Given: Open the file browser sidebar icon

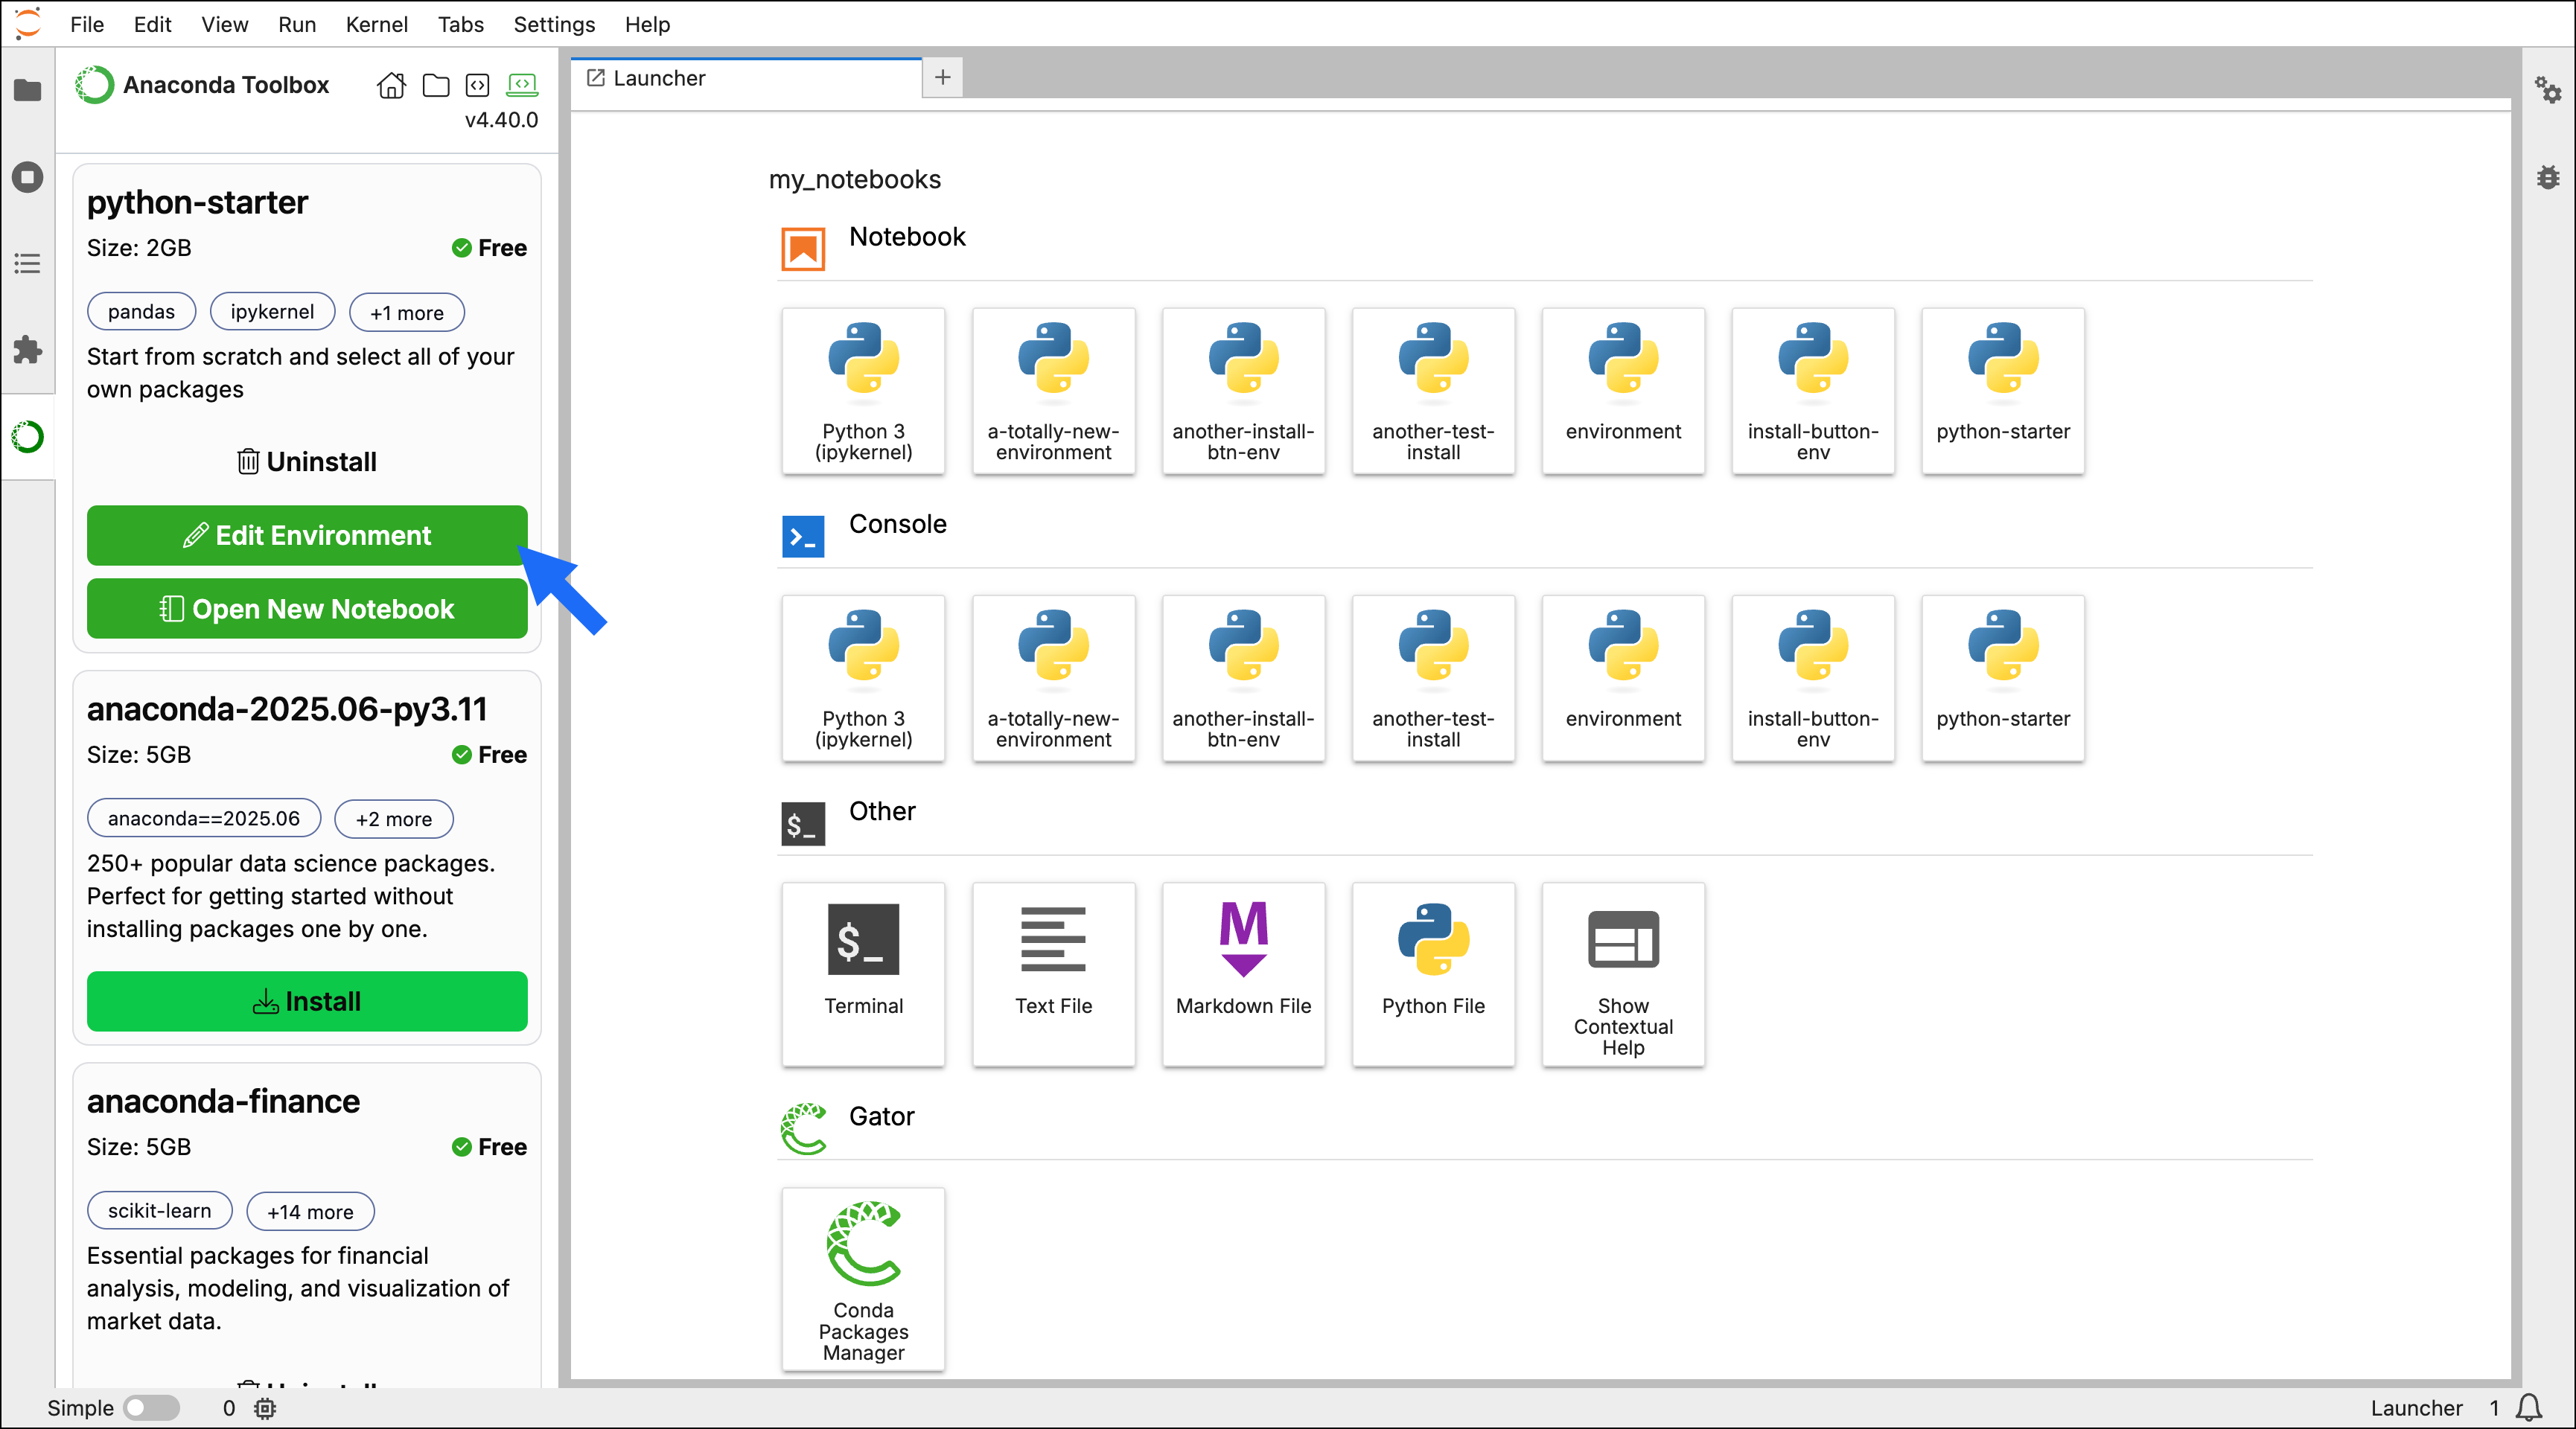Looking at the screenshot, I should pos(28,90).
